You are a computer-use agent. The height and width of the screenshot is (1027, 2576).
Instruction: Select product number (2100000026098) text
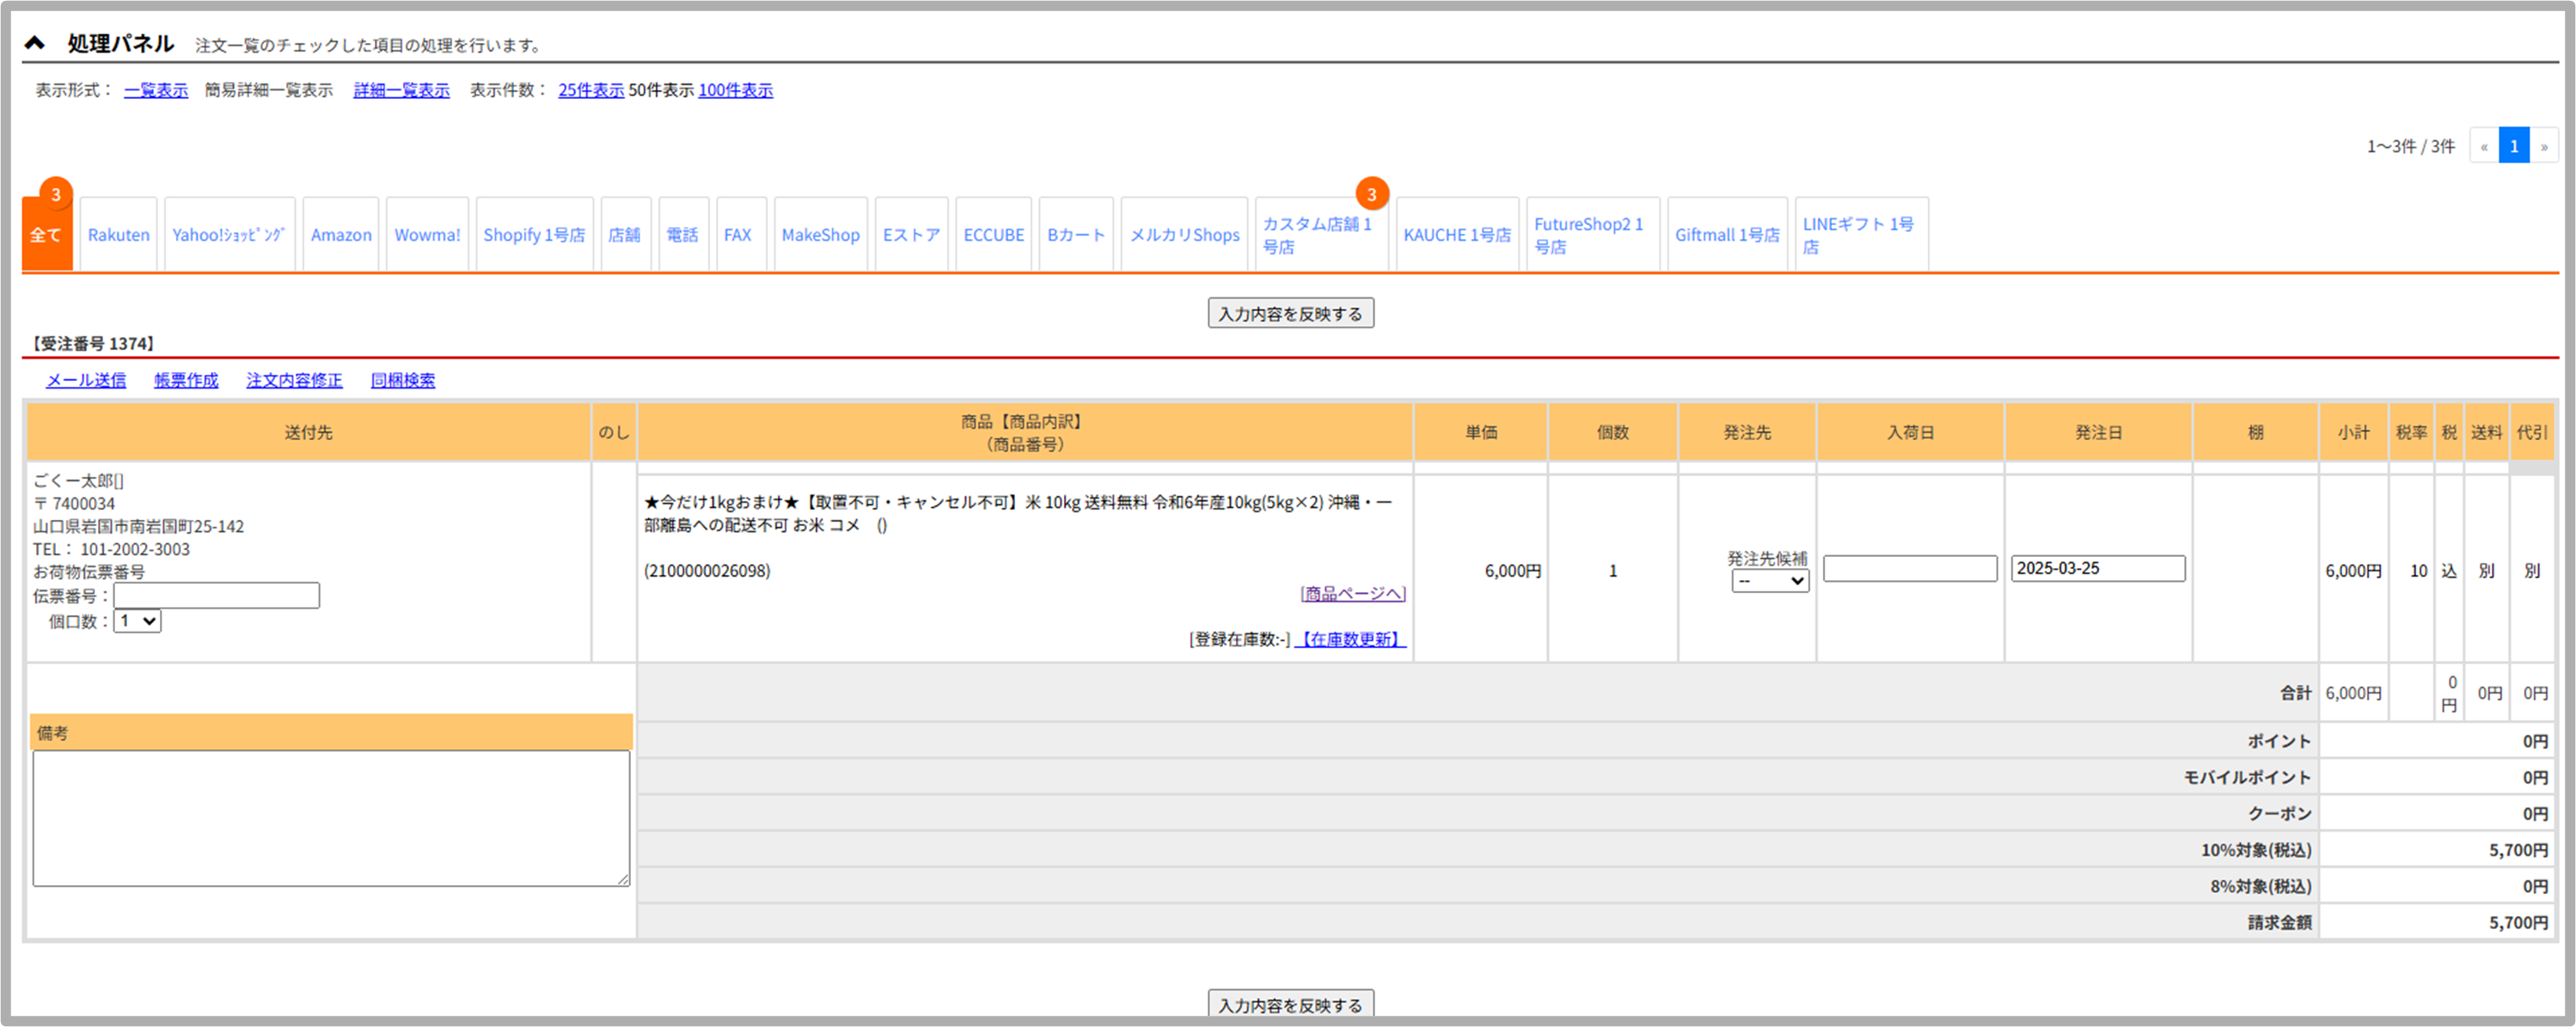[x=707, y=571]
